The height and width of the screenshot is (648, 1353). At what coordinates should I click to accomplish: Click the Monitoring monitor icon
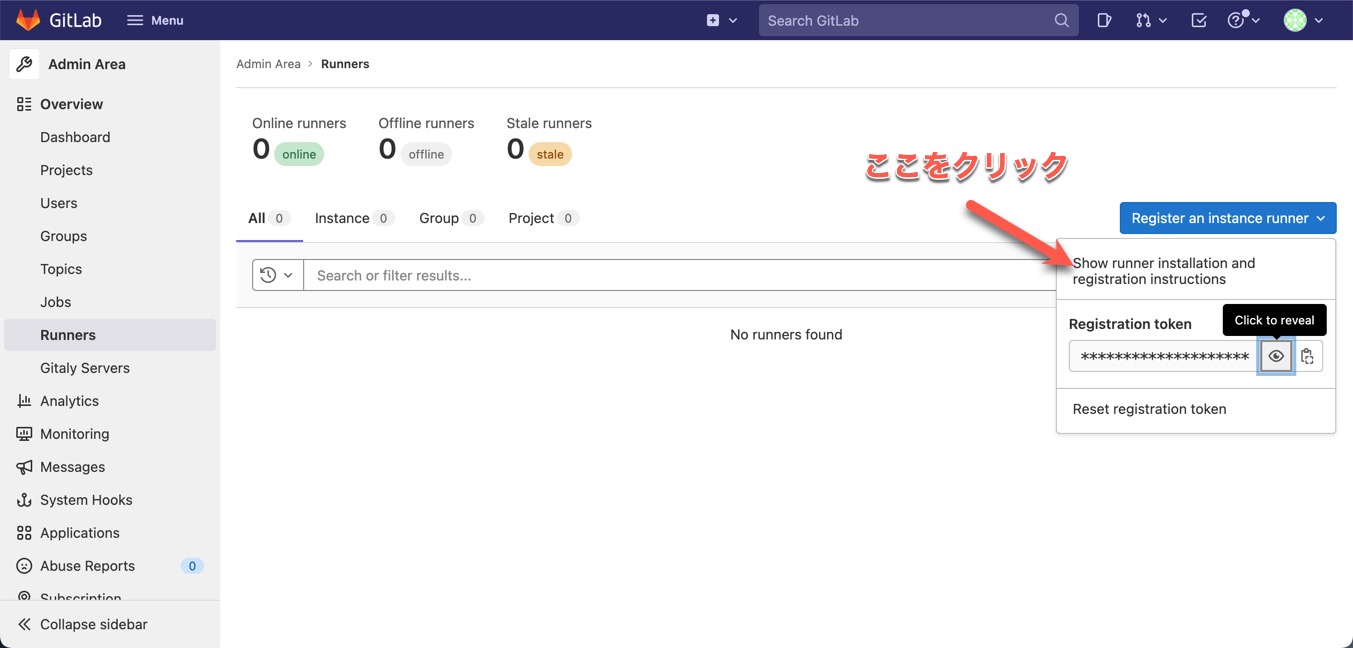point(24,434)
